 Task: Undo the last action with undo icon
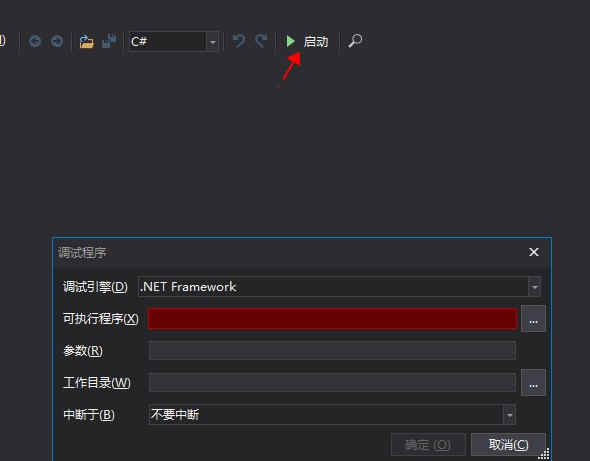coord(239,41)
